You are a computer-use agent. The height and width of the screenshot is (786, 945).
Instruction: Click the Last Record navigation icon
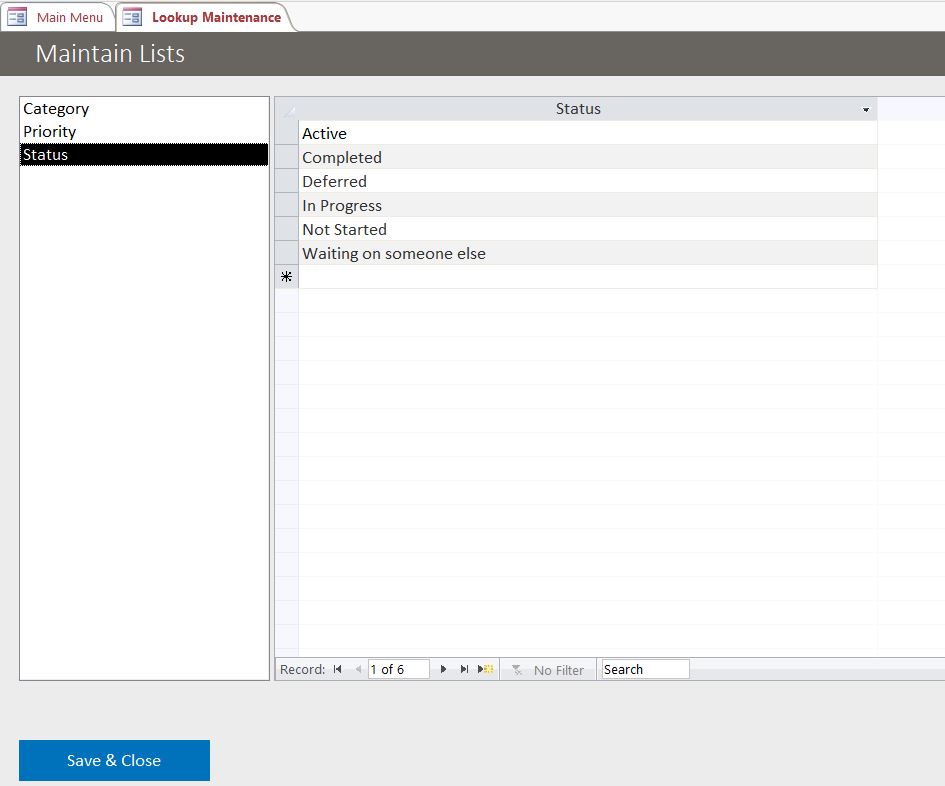click(463, 669)
